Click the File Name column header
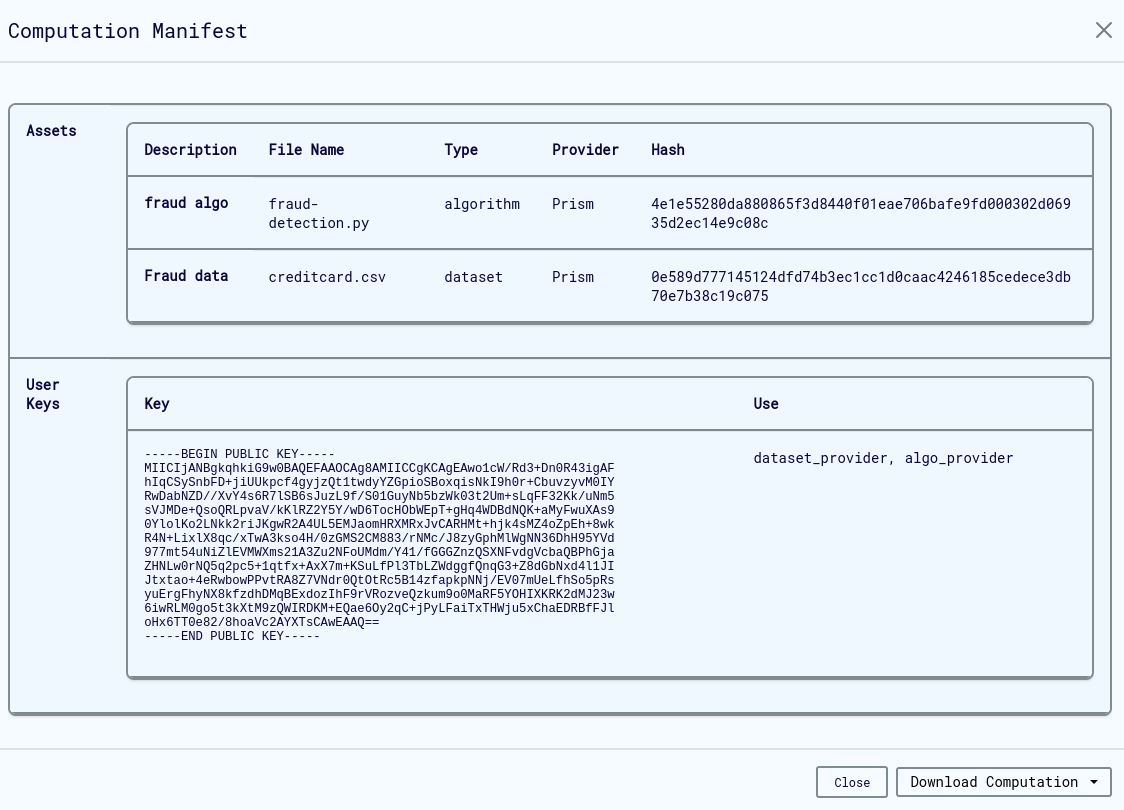1124x810 pixels. point(306,150)
